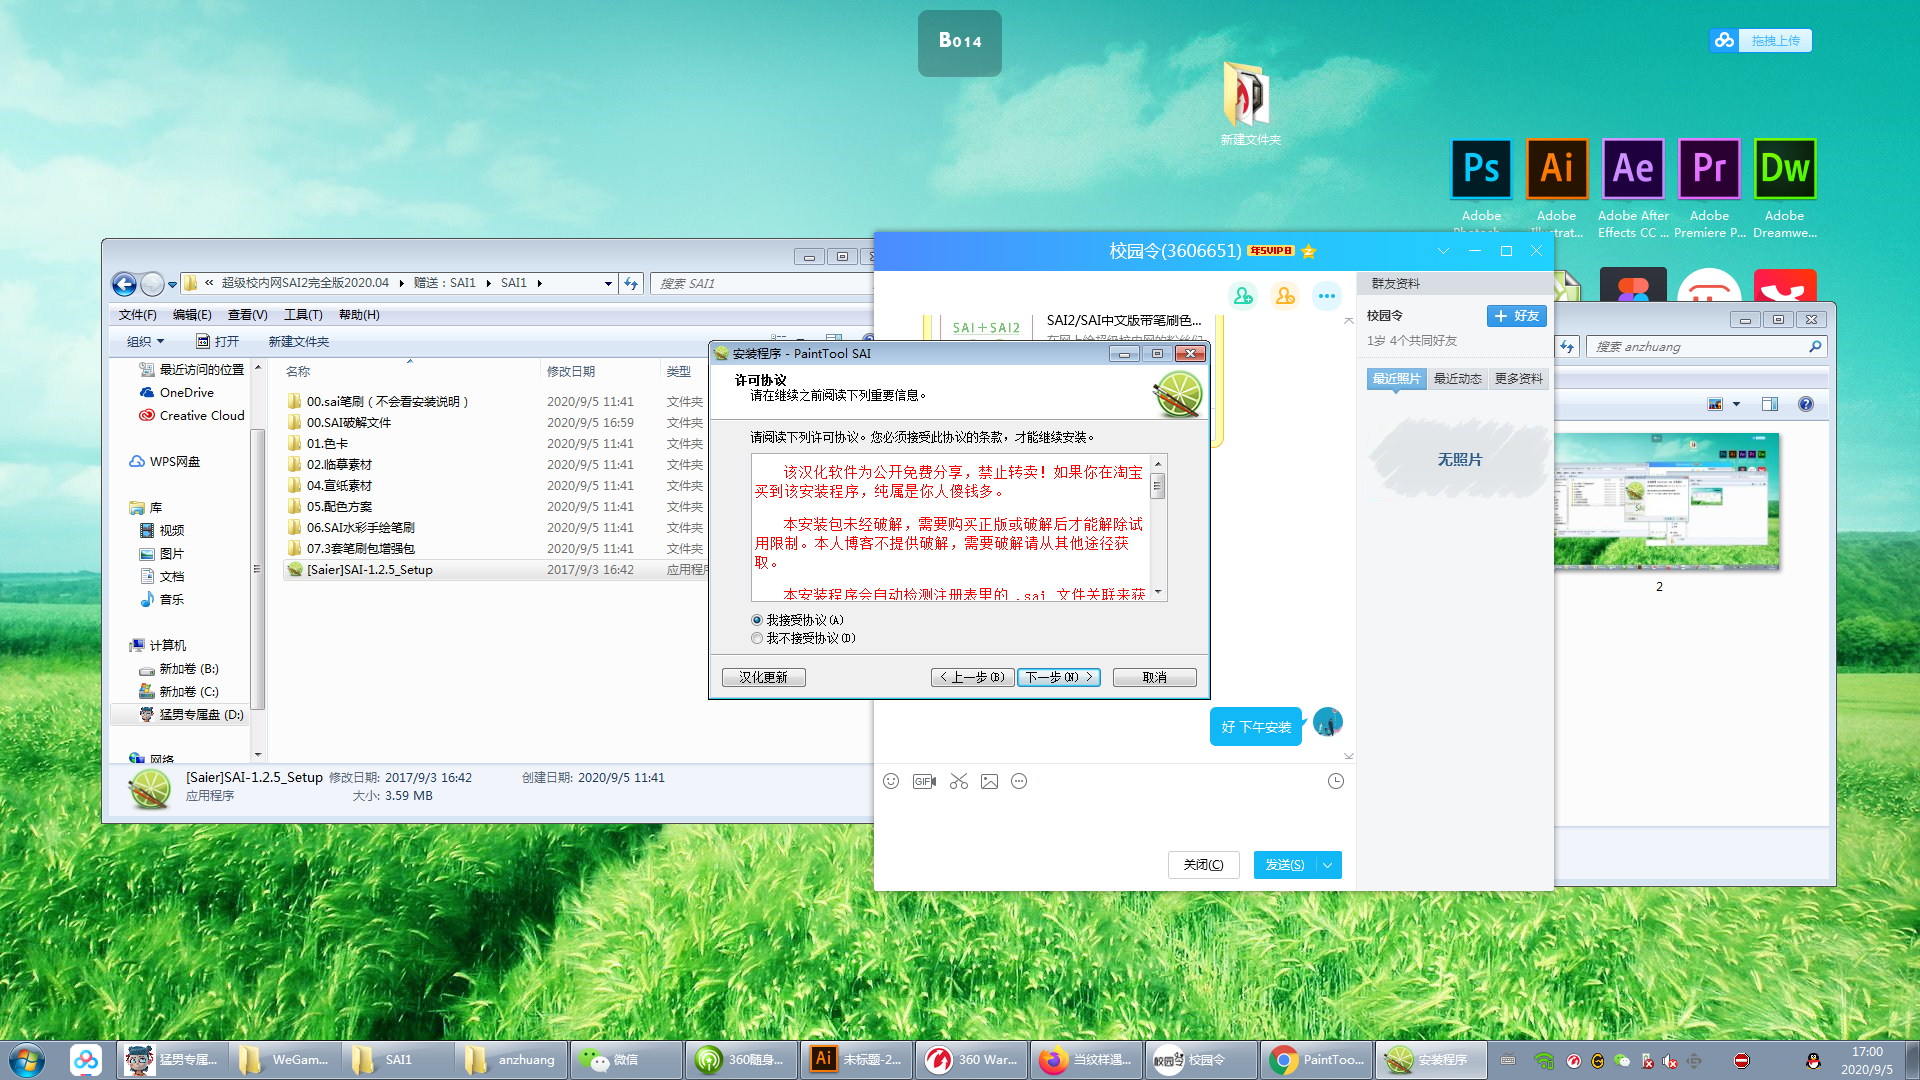Open 编辑(E) menu in explorer
This screenshot has width=1920, height=1080.
[x=192, y=315]
